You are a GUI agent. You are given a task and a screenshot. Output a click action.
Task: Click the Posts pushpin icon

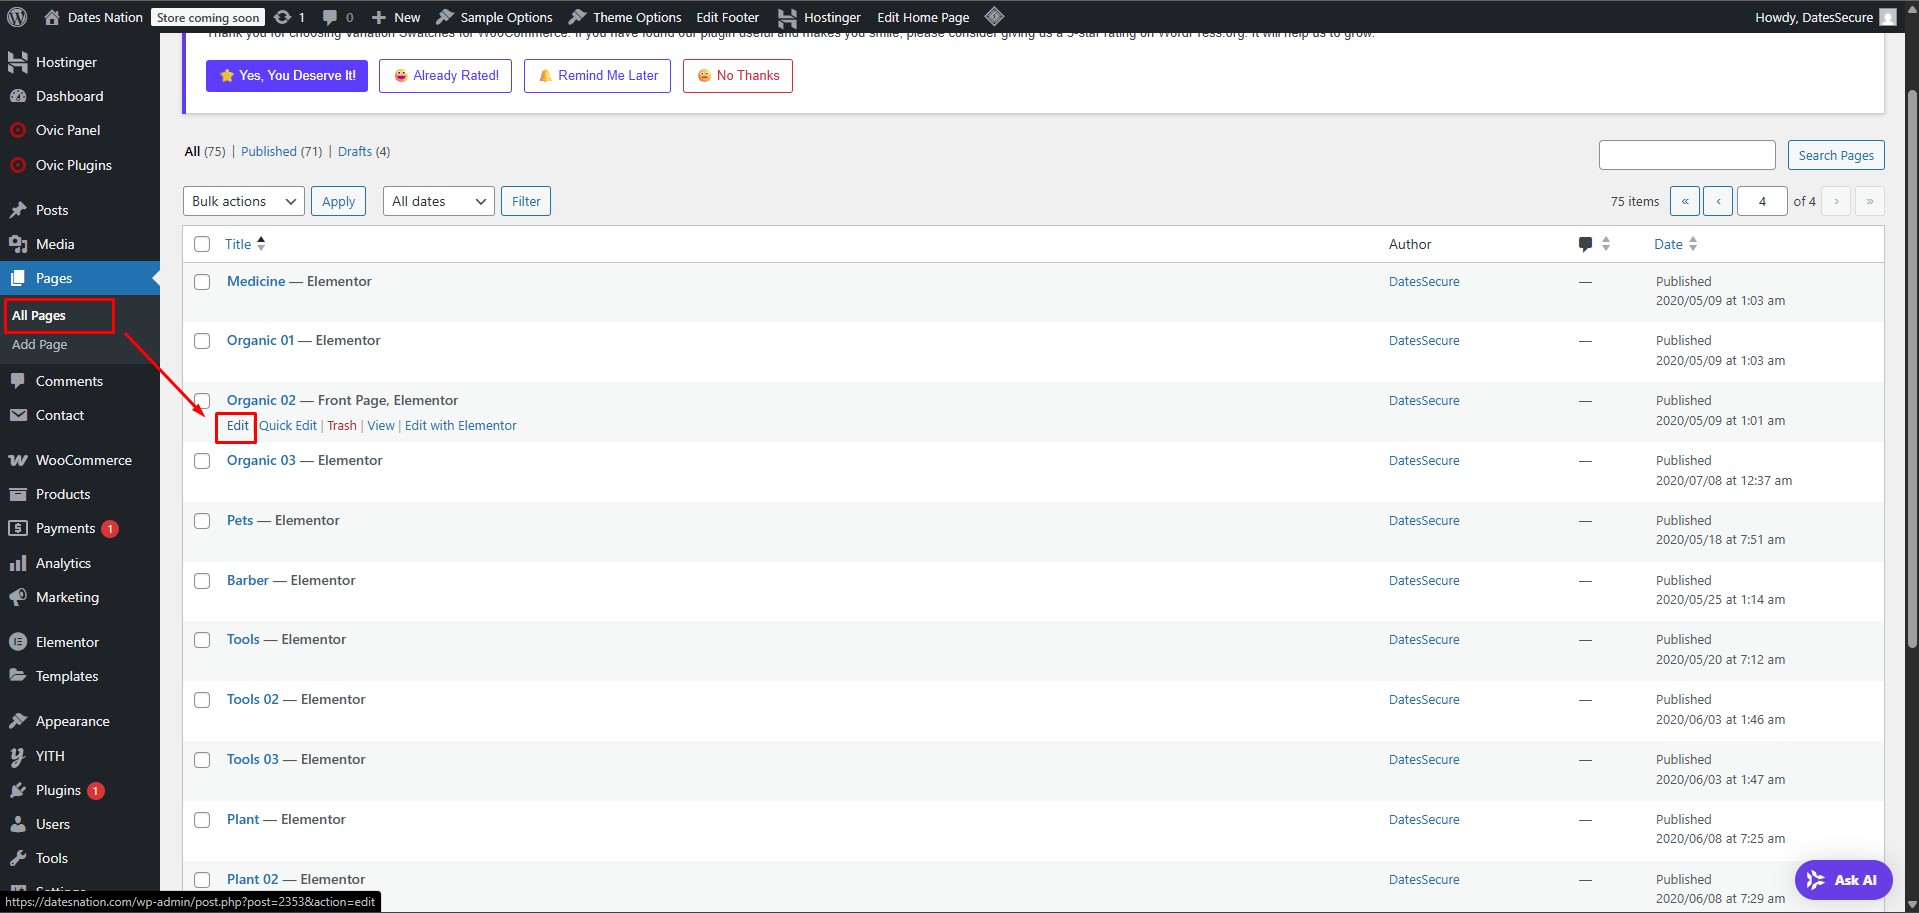click(18, 210)
